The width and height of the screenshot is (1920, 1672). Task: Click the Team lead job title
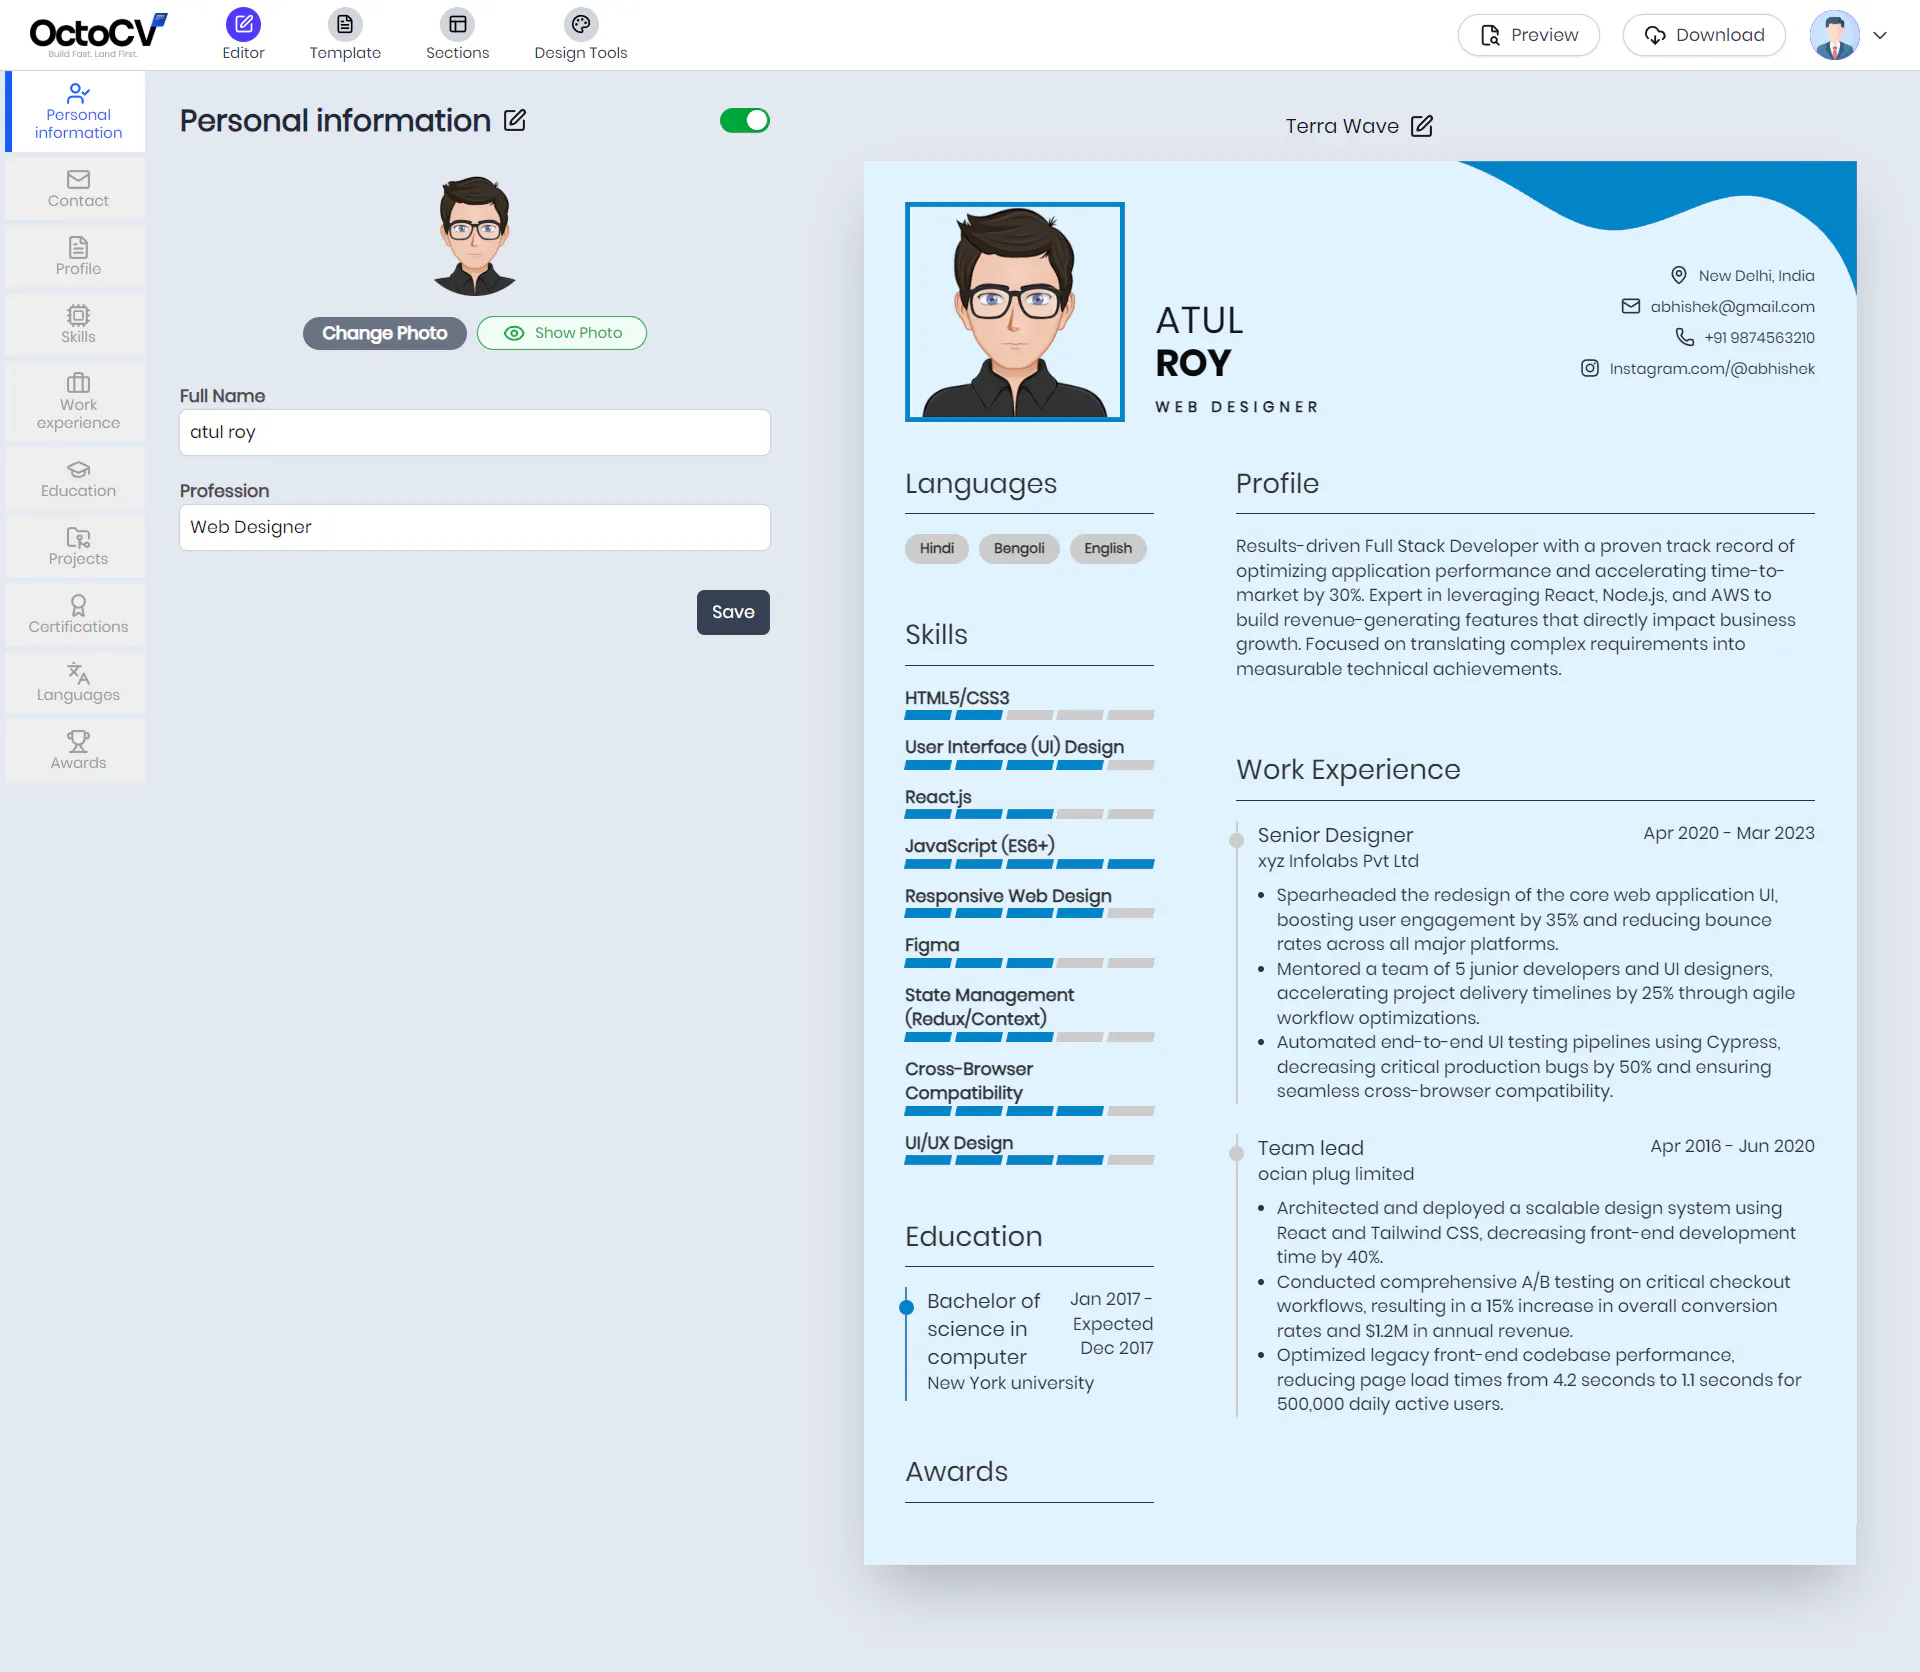tap(1310, 1148)
